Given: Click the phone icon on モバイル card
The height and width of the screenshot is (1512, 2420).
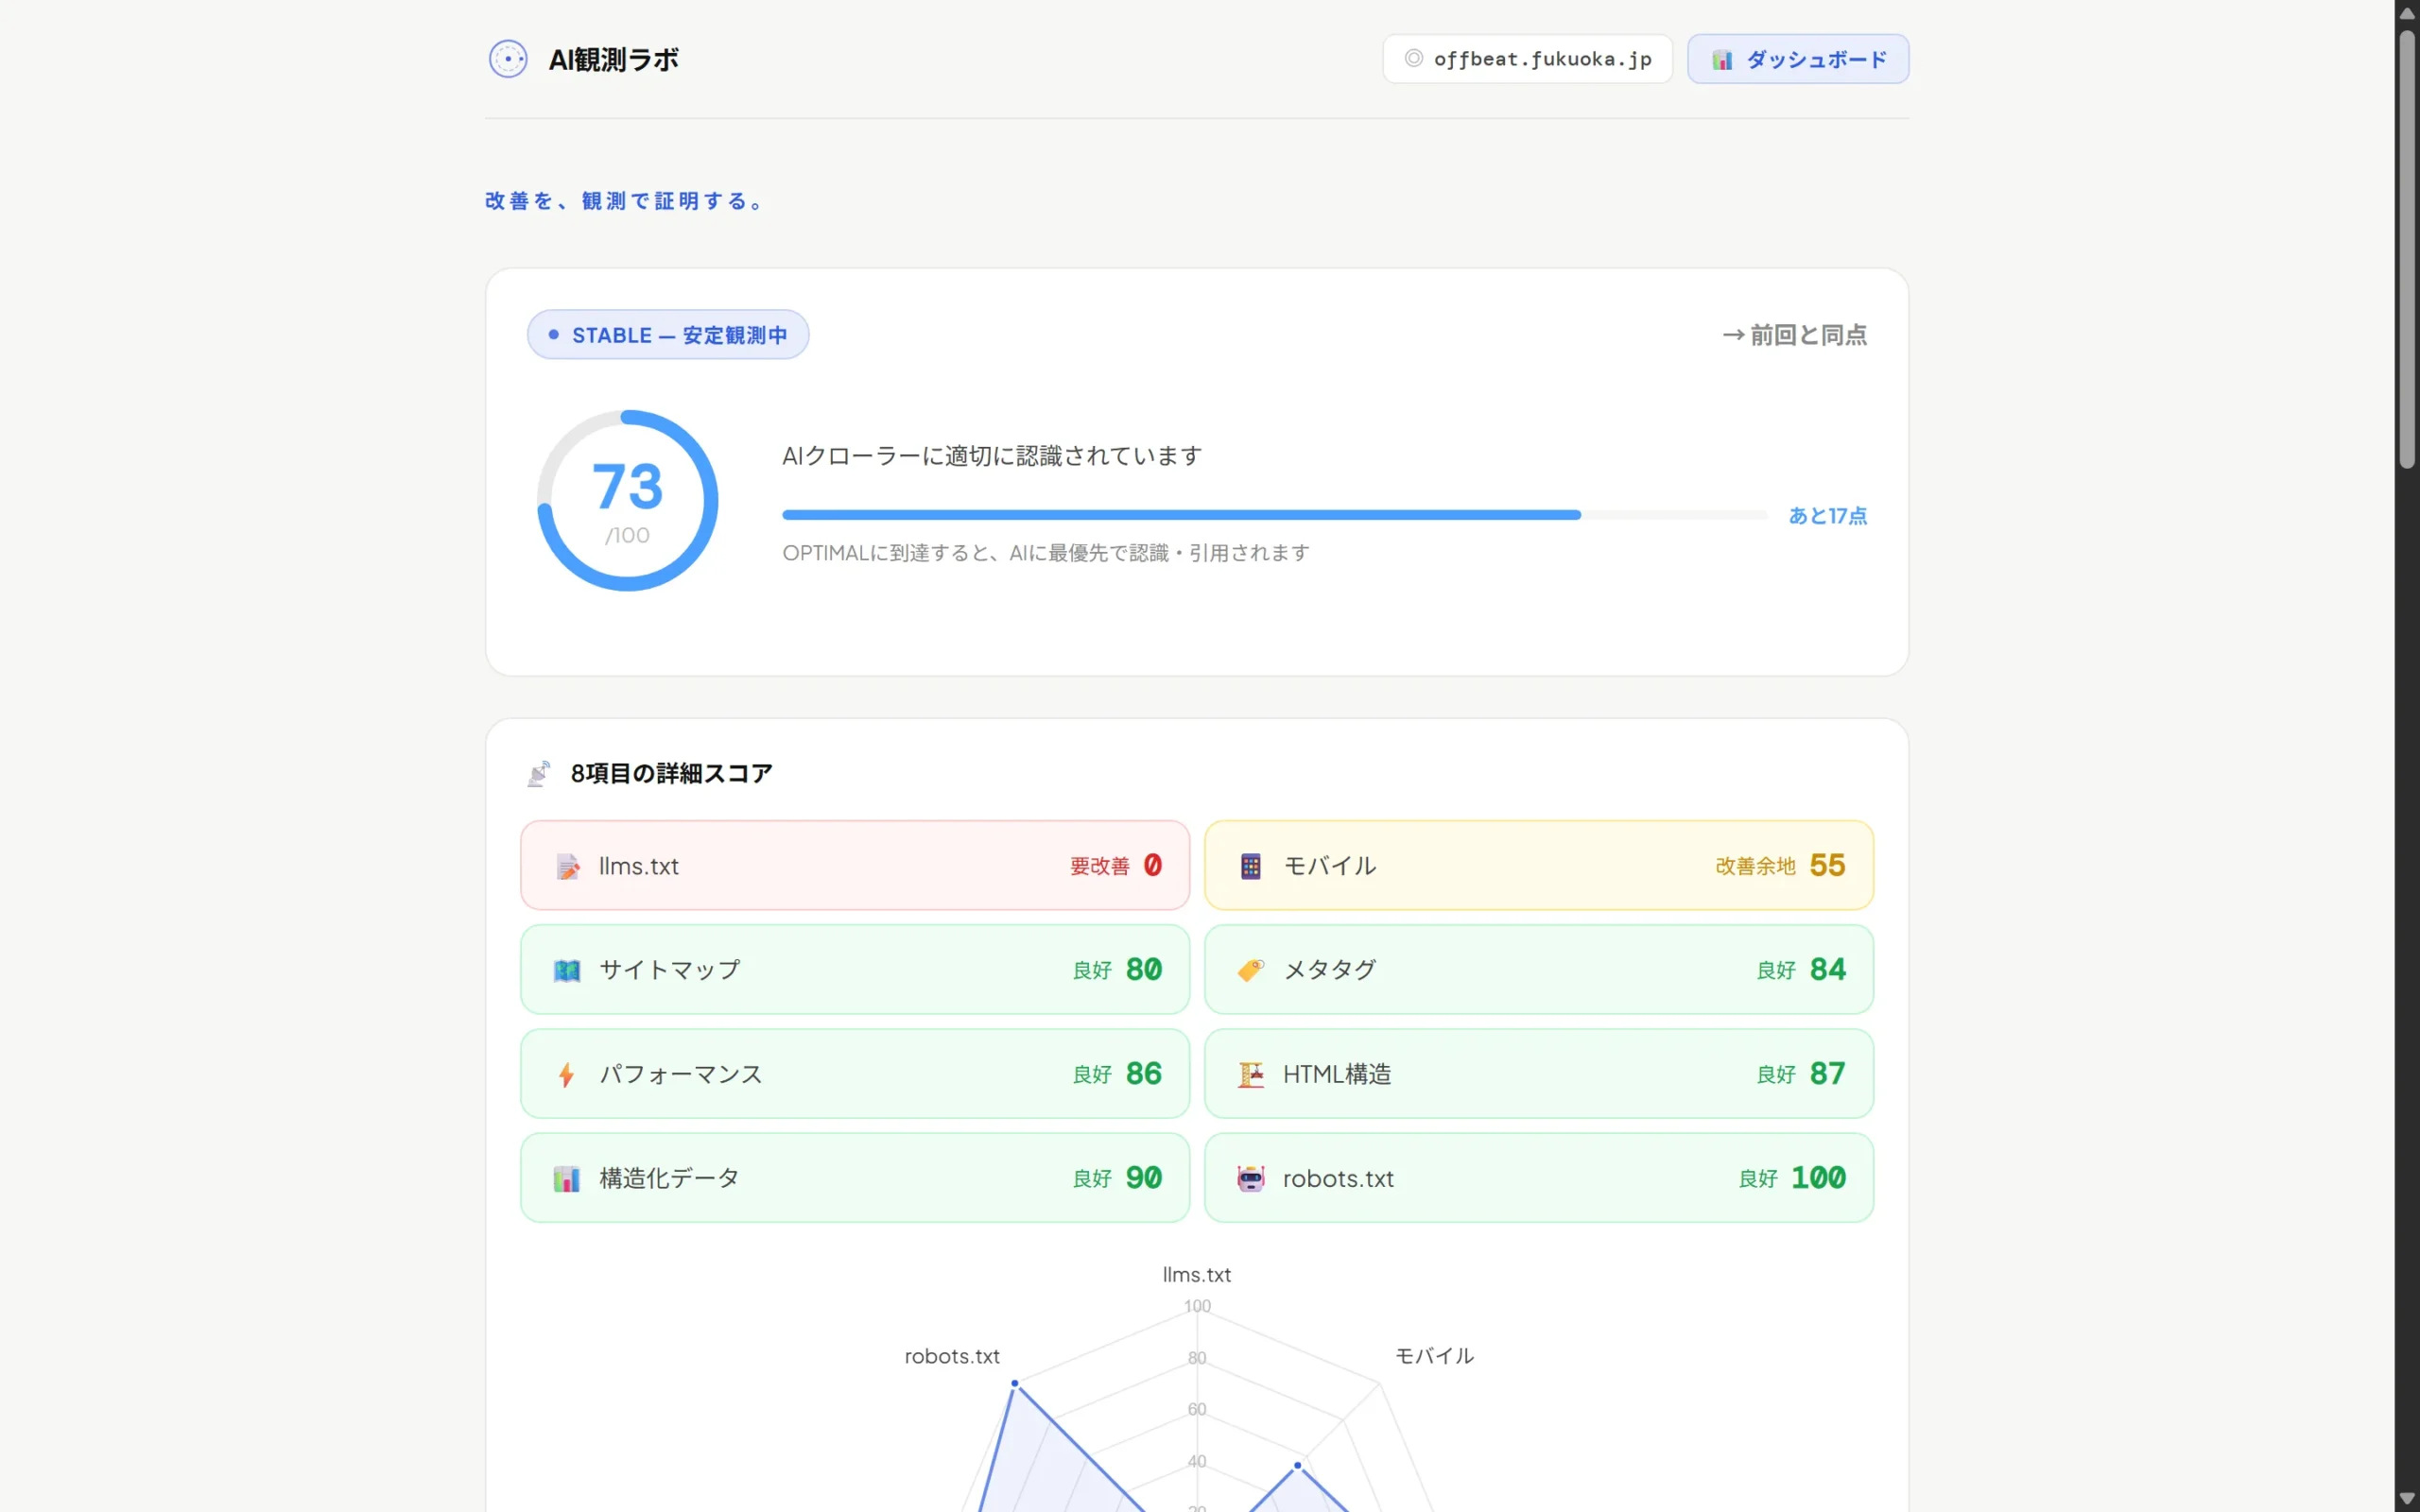Looking at the screenshot, I should click(x=1250, y=865).
